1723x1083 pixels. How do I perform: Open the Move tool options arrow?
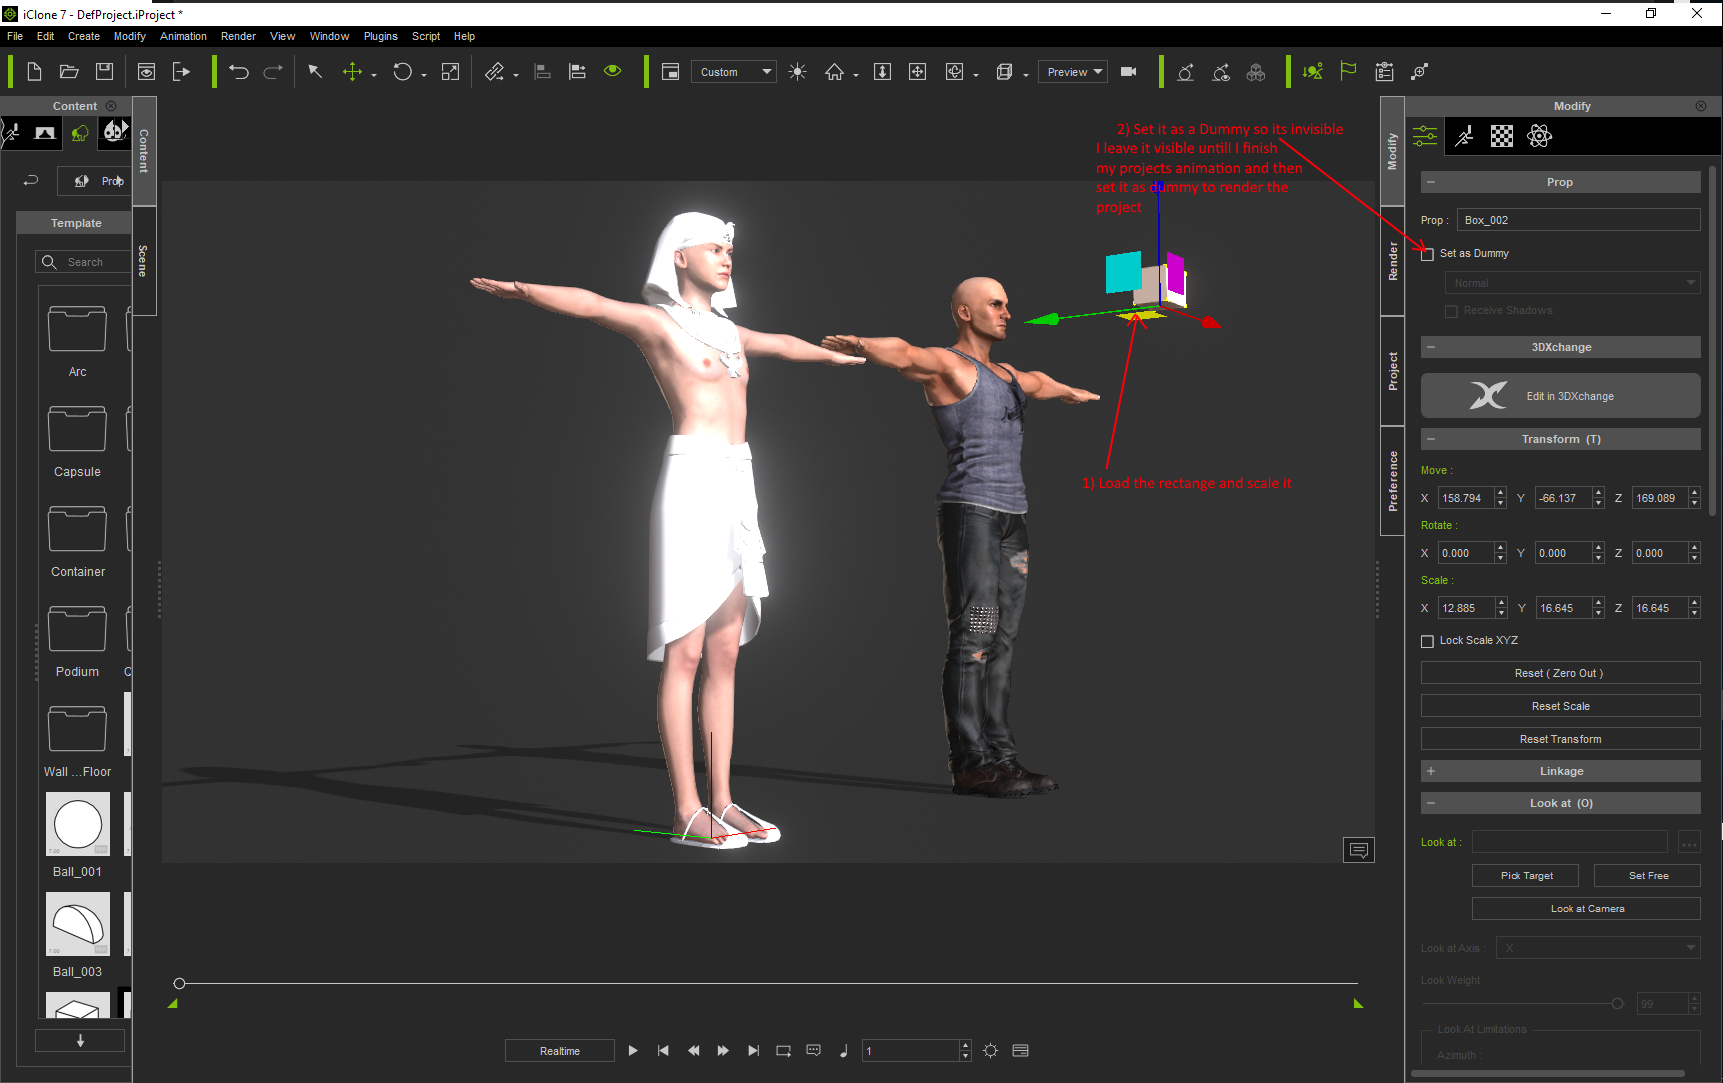coord(374,75)
